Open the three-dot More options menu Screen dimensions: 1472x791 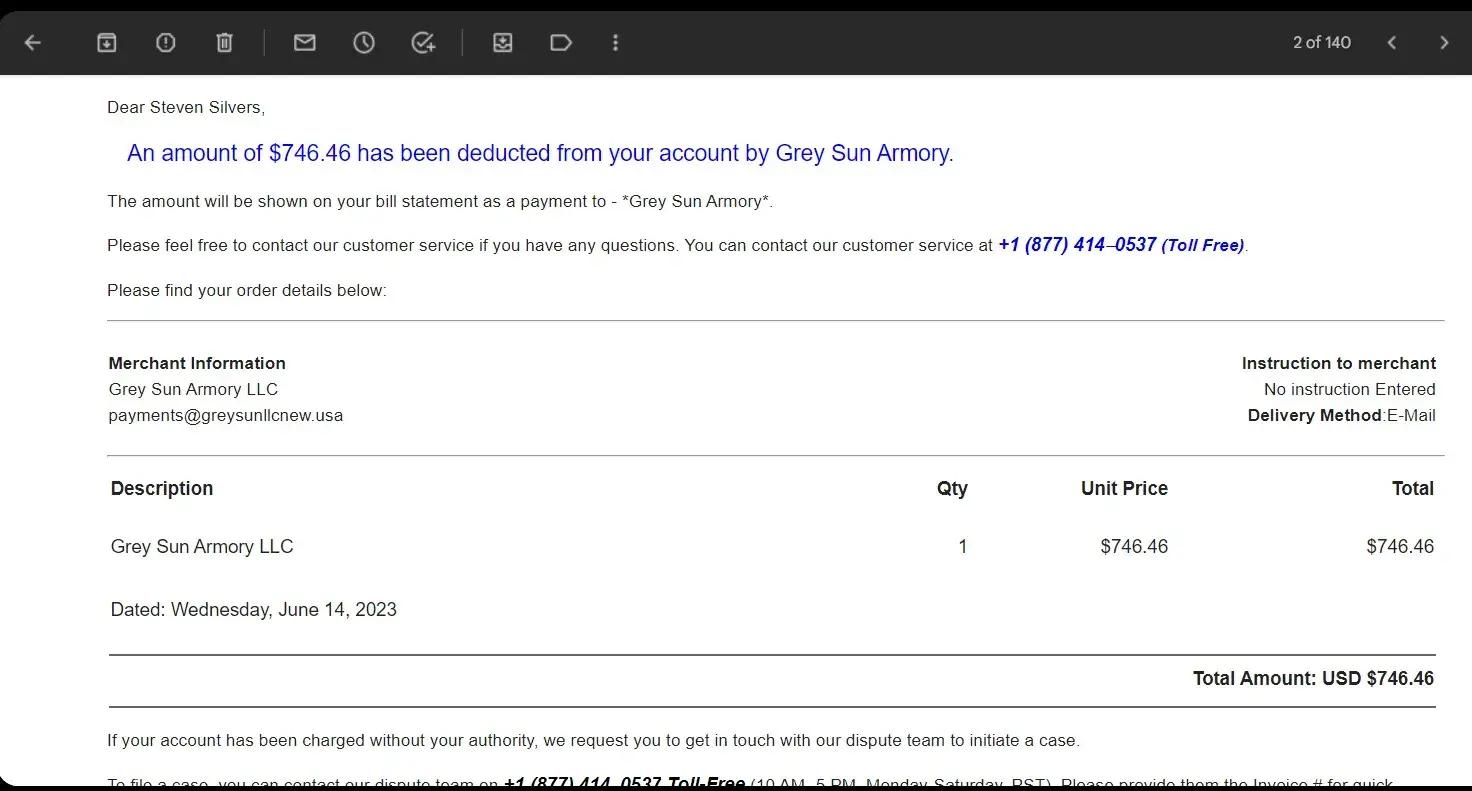pyautogui.click(x=615, y=42)
